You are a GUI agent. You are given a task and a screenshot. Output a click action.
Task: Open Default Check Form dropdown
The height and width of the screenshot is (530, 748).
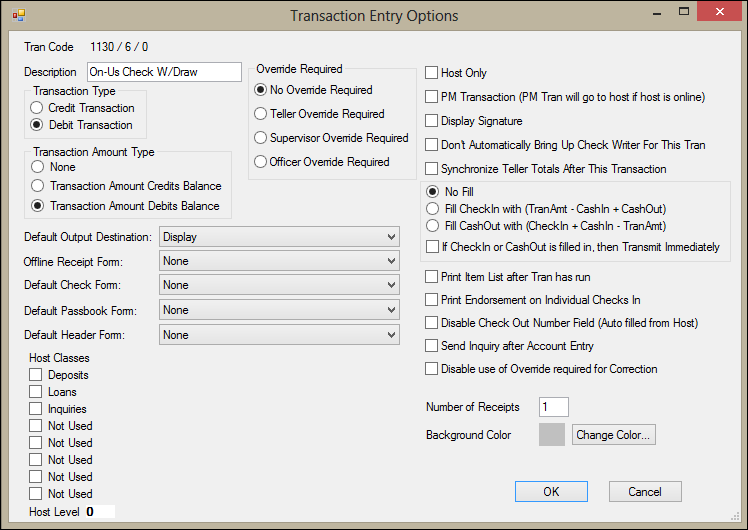[x=279, y=285]
